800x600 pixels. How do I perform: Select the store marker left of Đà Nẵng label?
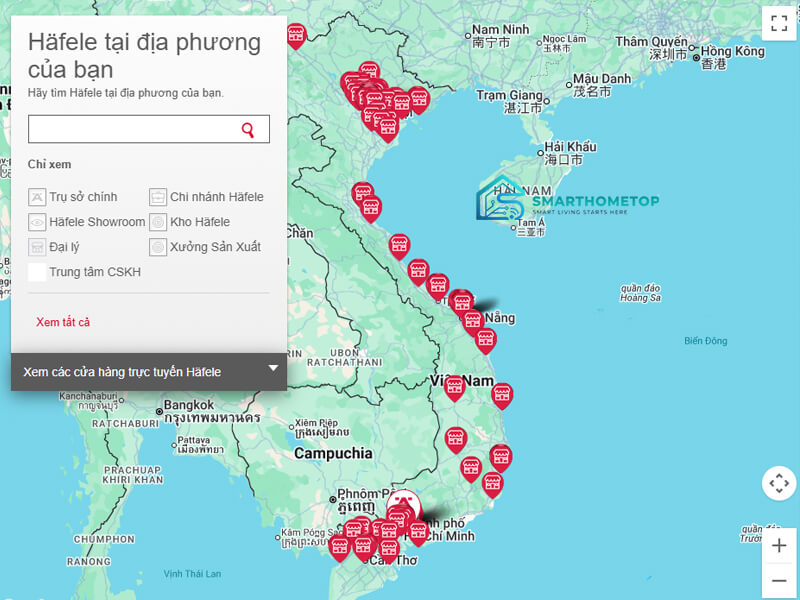tap(472, 322)
